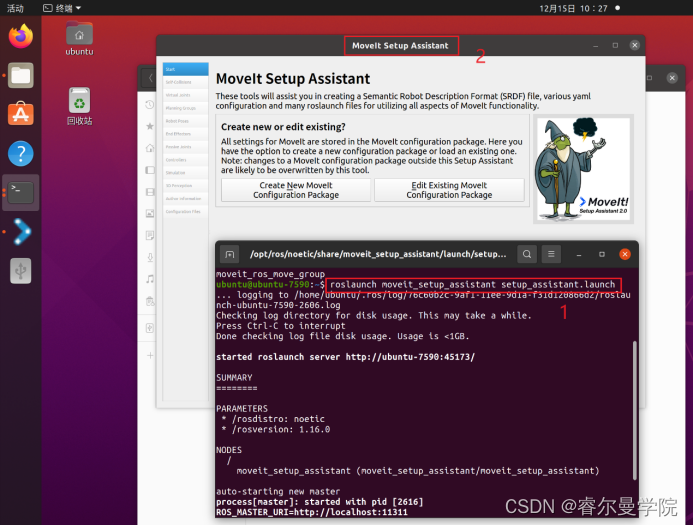Click Edit Existing MoveIt Configuration Package
This screenshot has width=693, height=526.
coord(449,190)
